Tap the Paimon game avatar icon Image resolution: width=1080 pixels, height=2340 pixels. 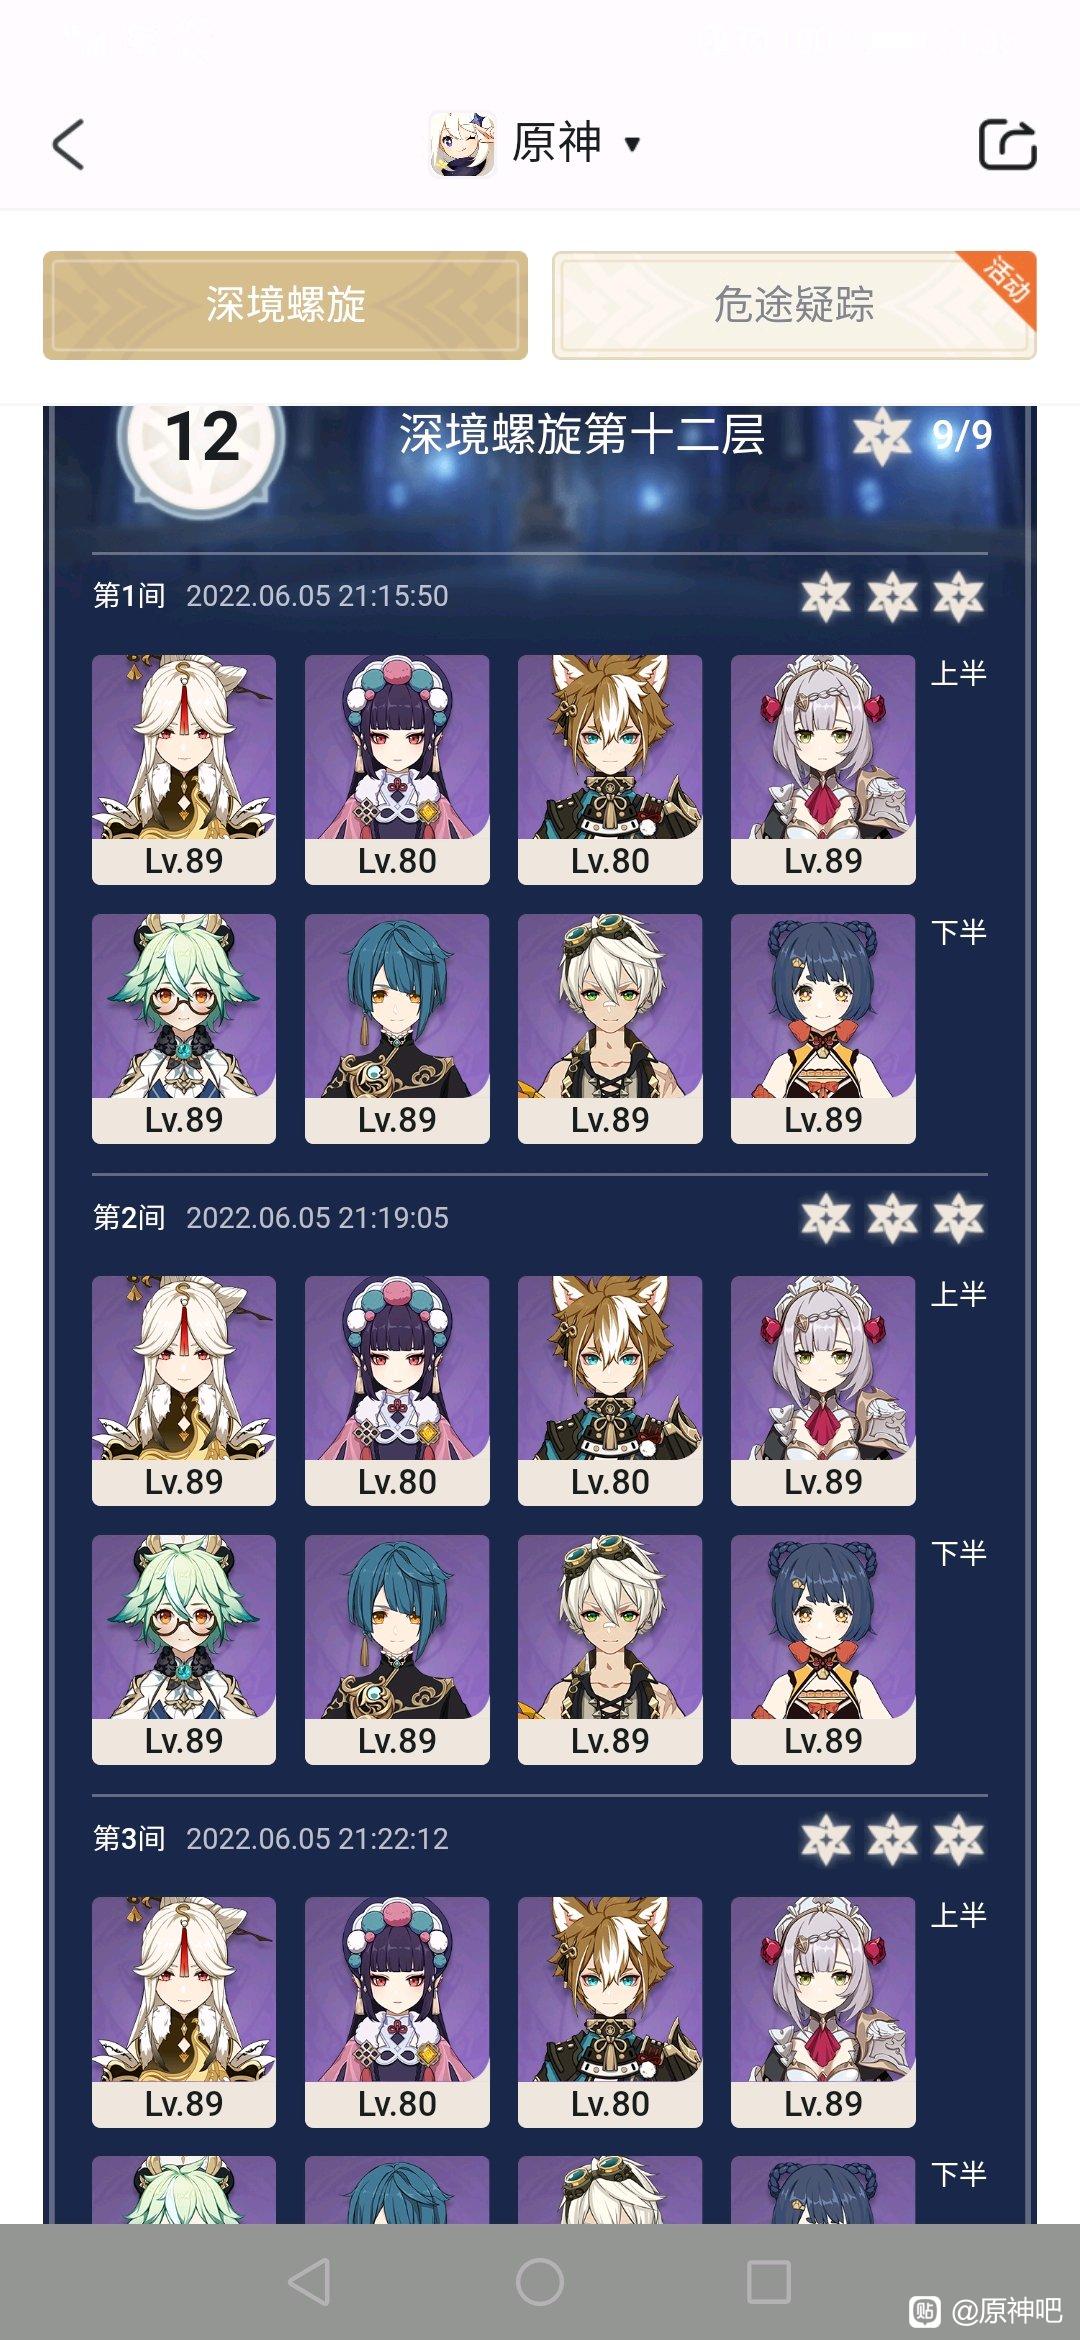point(462,144)
